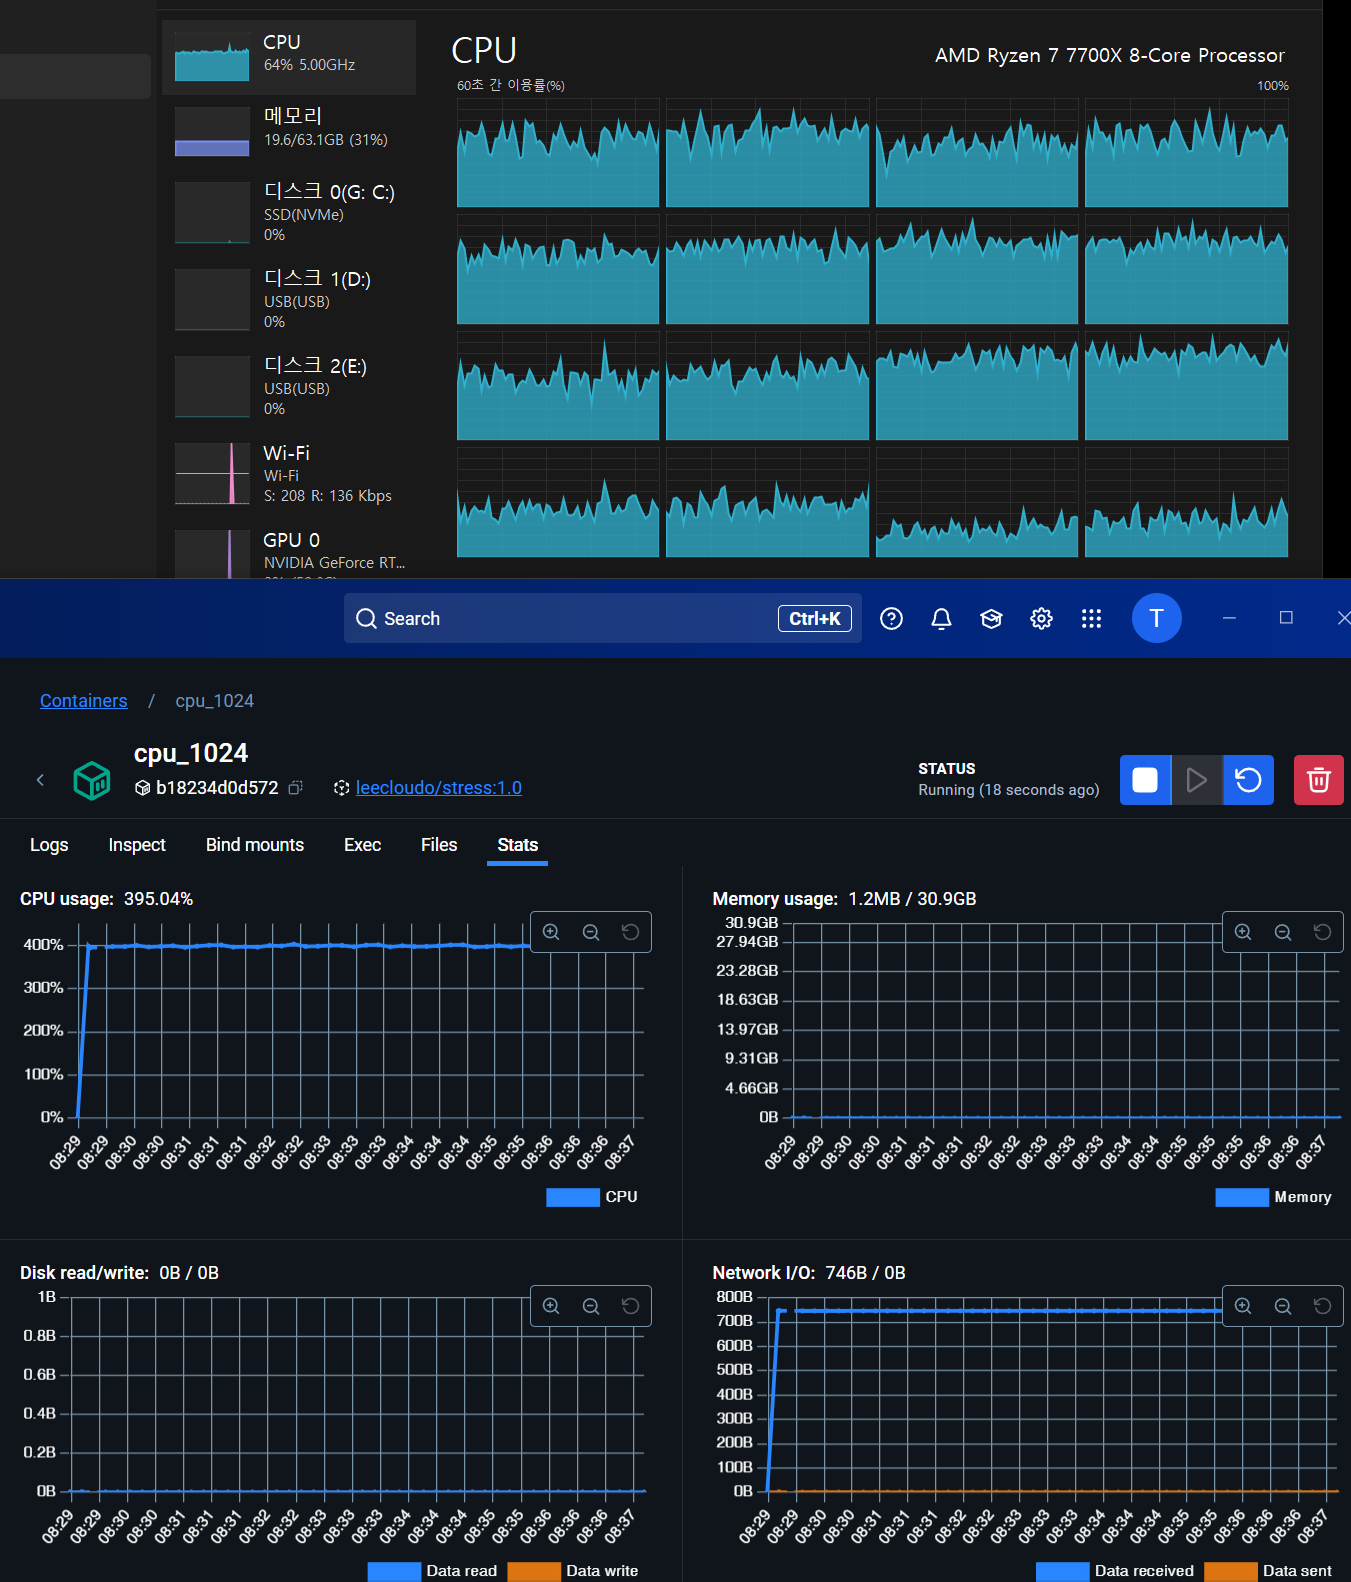
Task: Open the Files tab
Action: [x=439, y=845]
